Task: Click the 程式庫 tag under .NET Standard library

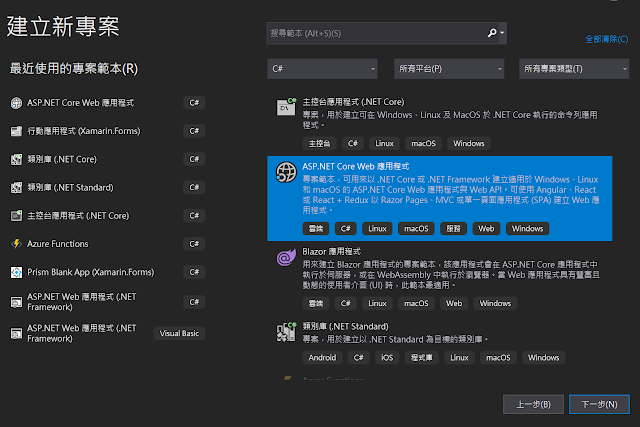Action: point(421,358)
